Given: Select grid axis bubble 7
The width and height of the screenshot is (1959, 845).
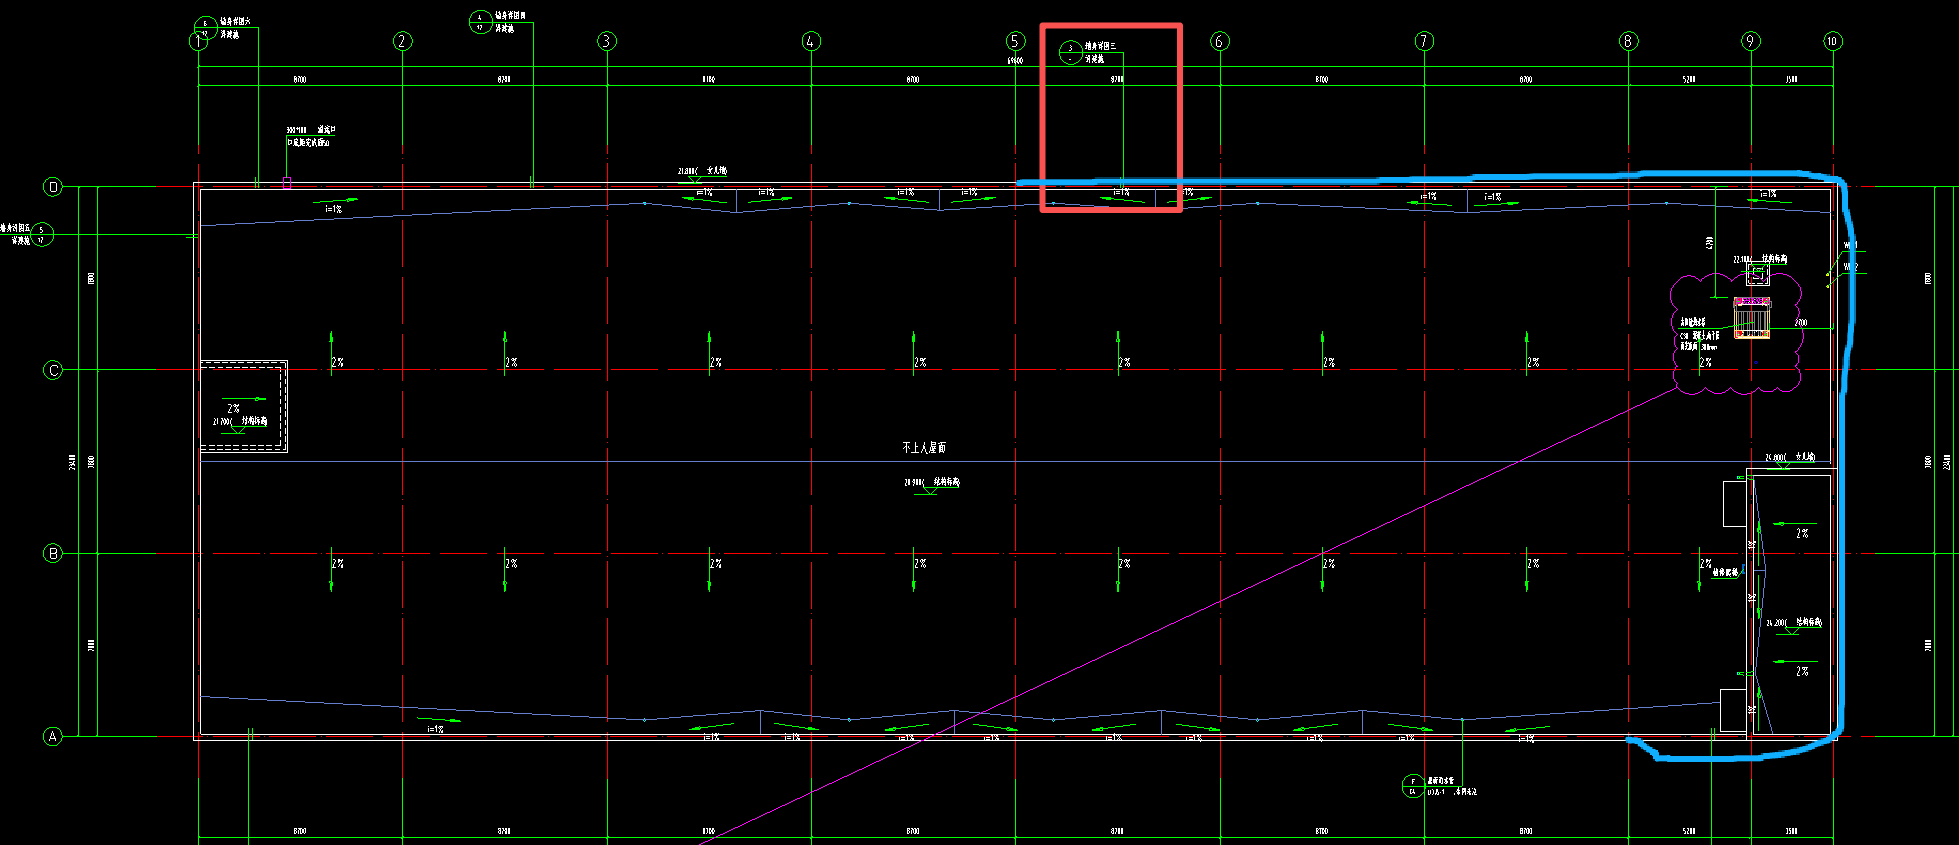Looking at the screenshot, I should point(1424,41).
